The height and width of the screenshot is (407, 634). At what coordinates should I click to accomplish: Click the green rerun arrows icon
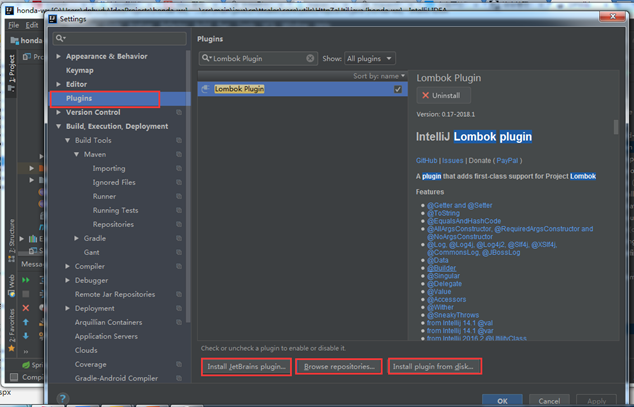click(26, 280)
